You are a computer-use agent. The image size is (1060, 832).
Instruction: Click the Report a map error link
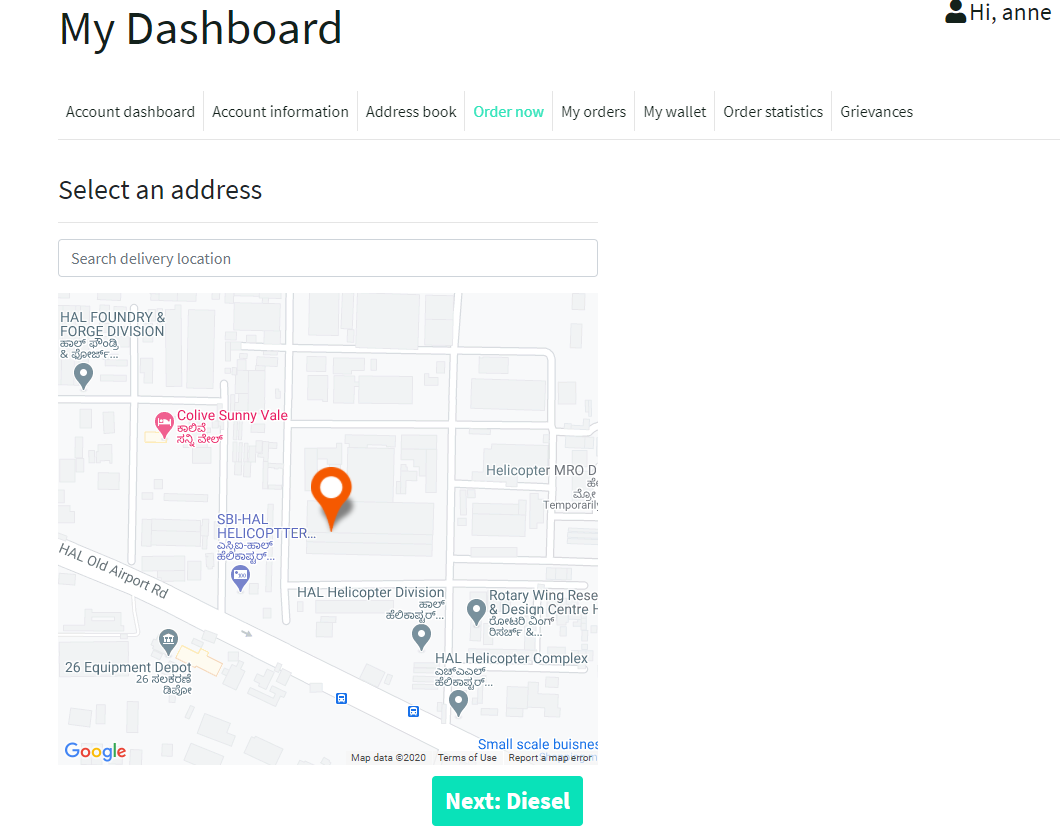(x=550, y=758)
